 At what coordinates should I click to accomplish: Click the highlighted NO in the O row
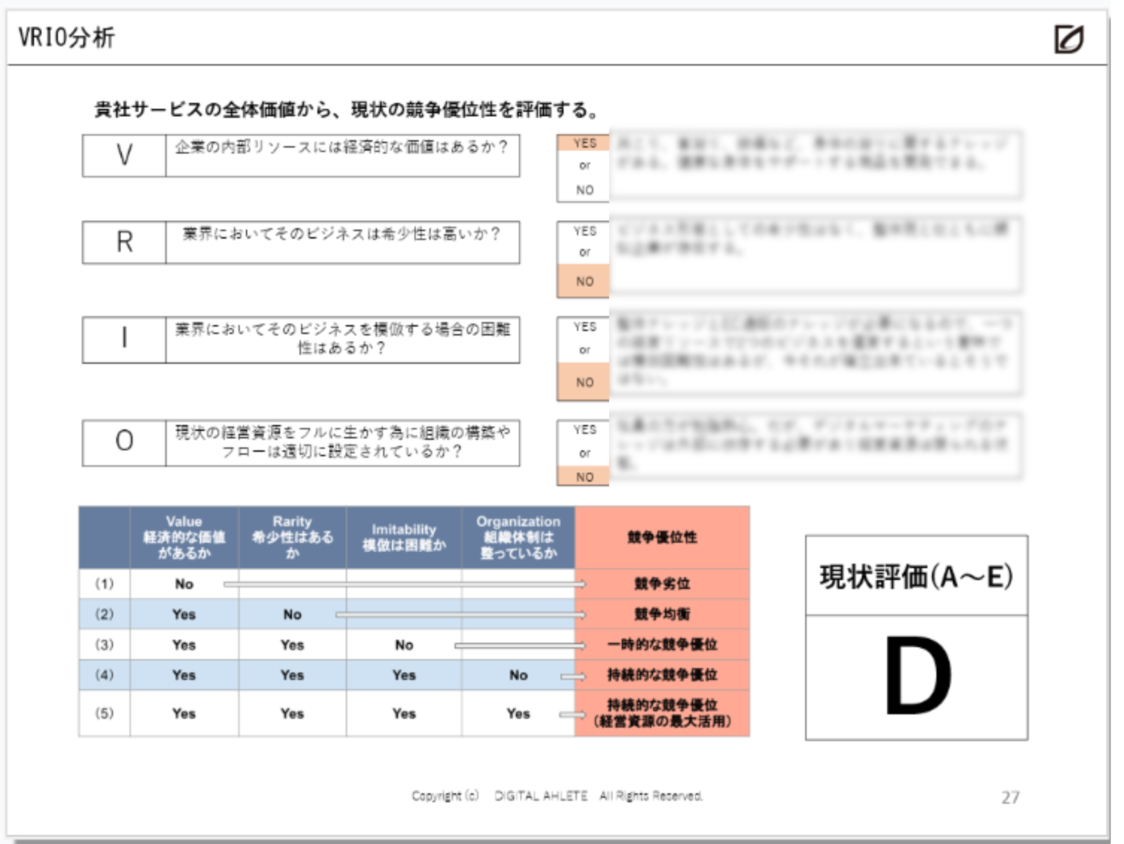click(584, 476)
